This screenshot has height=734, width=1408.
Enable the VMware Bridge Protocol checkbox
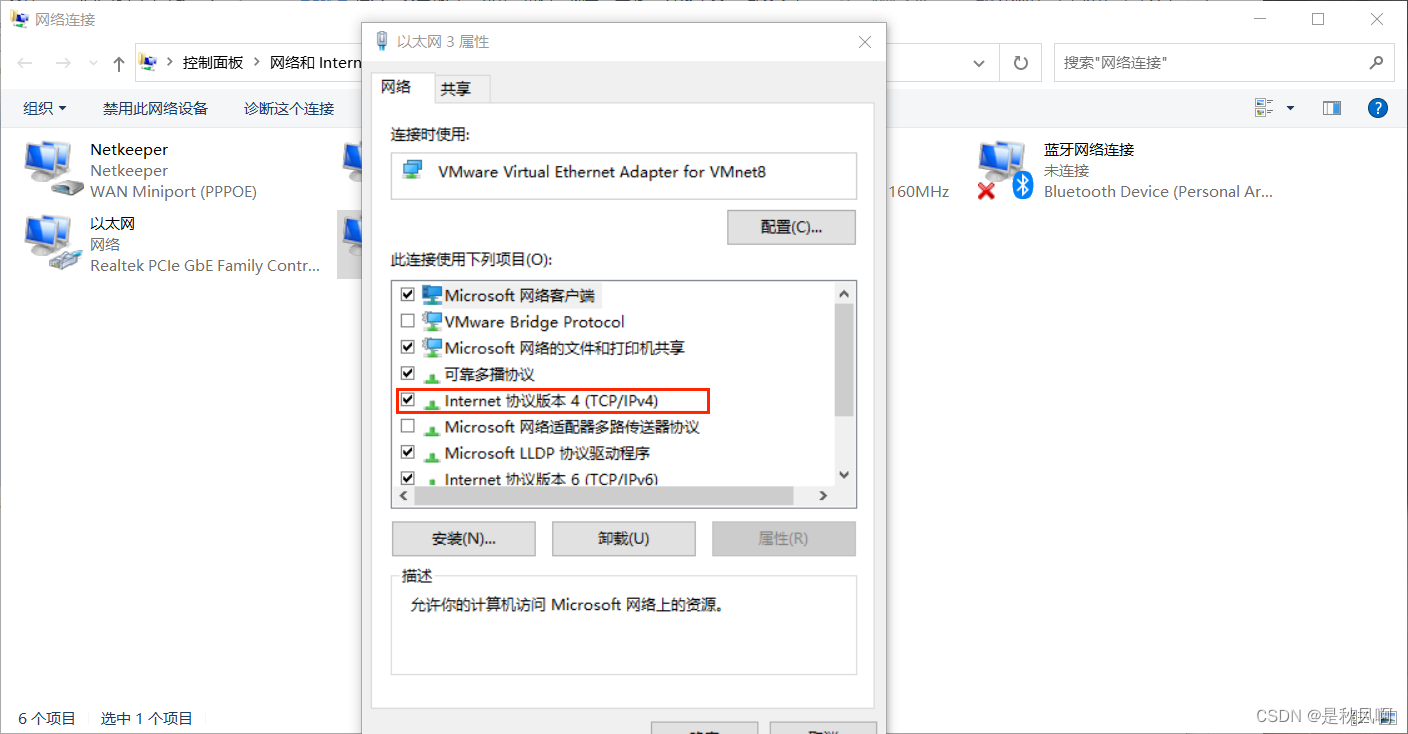[x=407, y=321]
